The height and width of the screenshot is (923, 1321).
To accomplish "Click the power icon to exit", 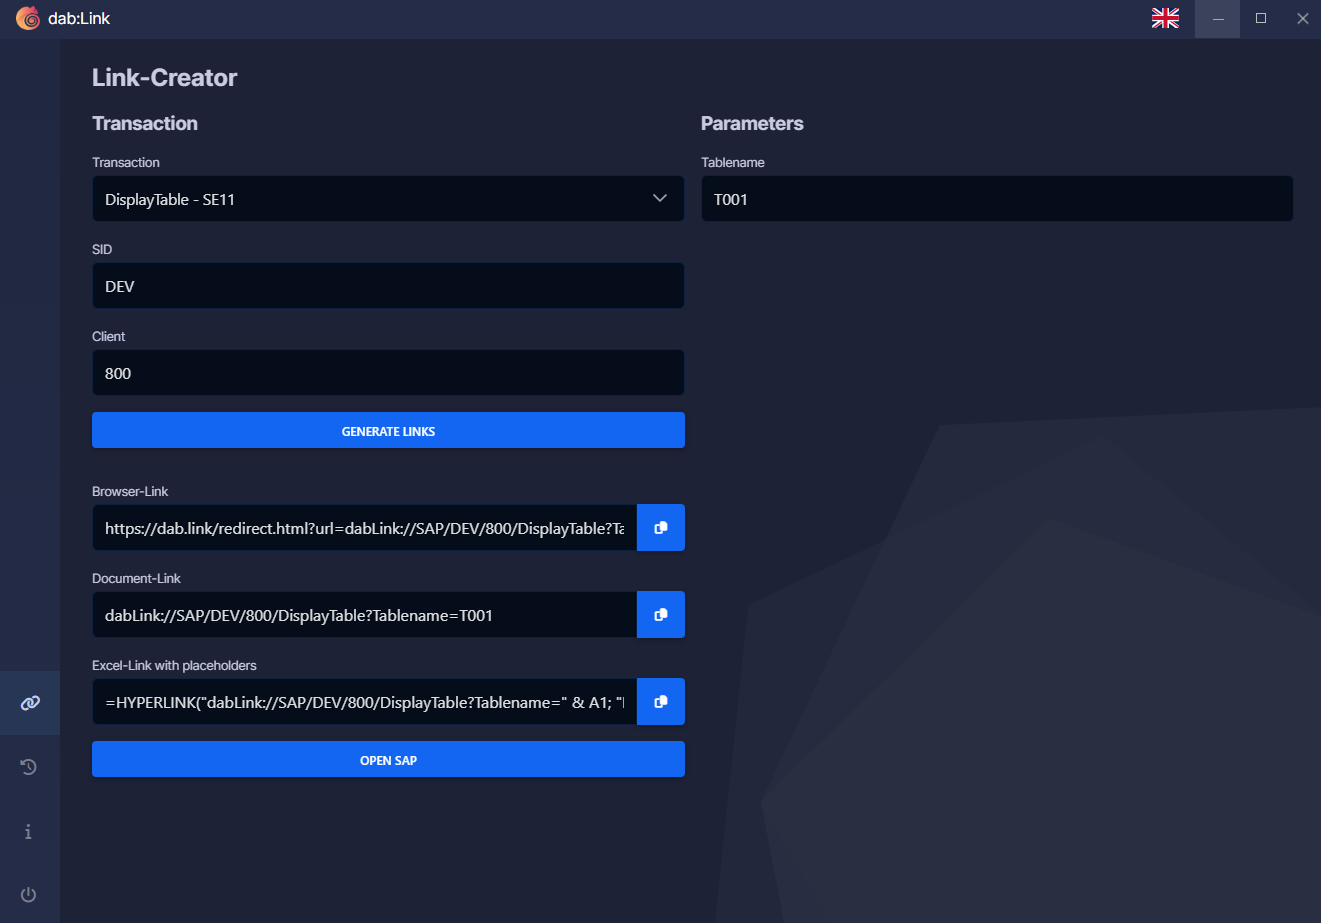I will (x=28, y=895).
